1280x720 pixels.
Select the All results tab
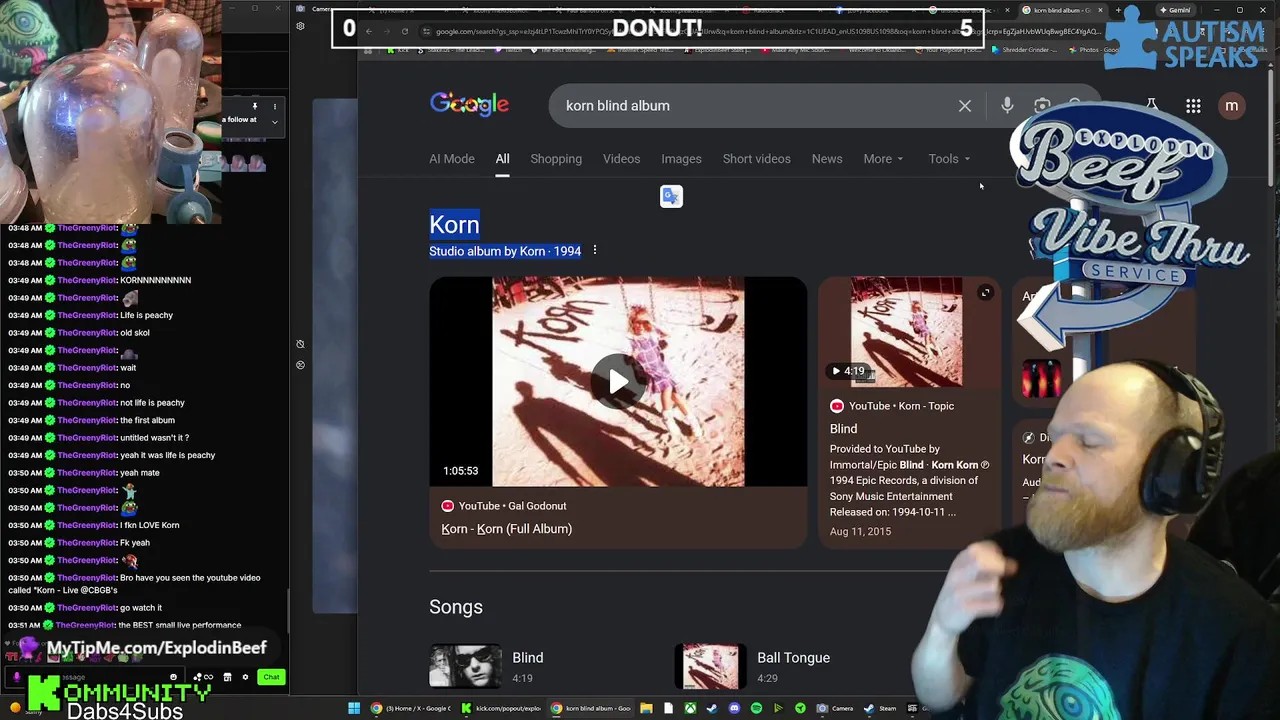502,159
